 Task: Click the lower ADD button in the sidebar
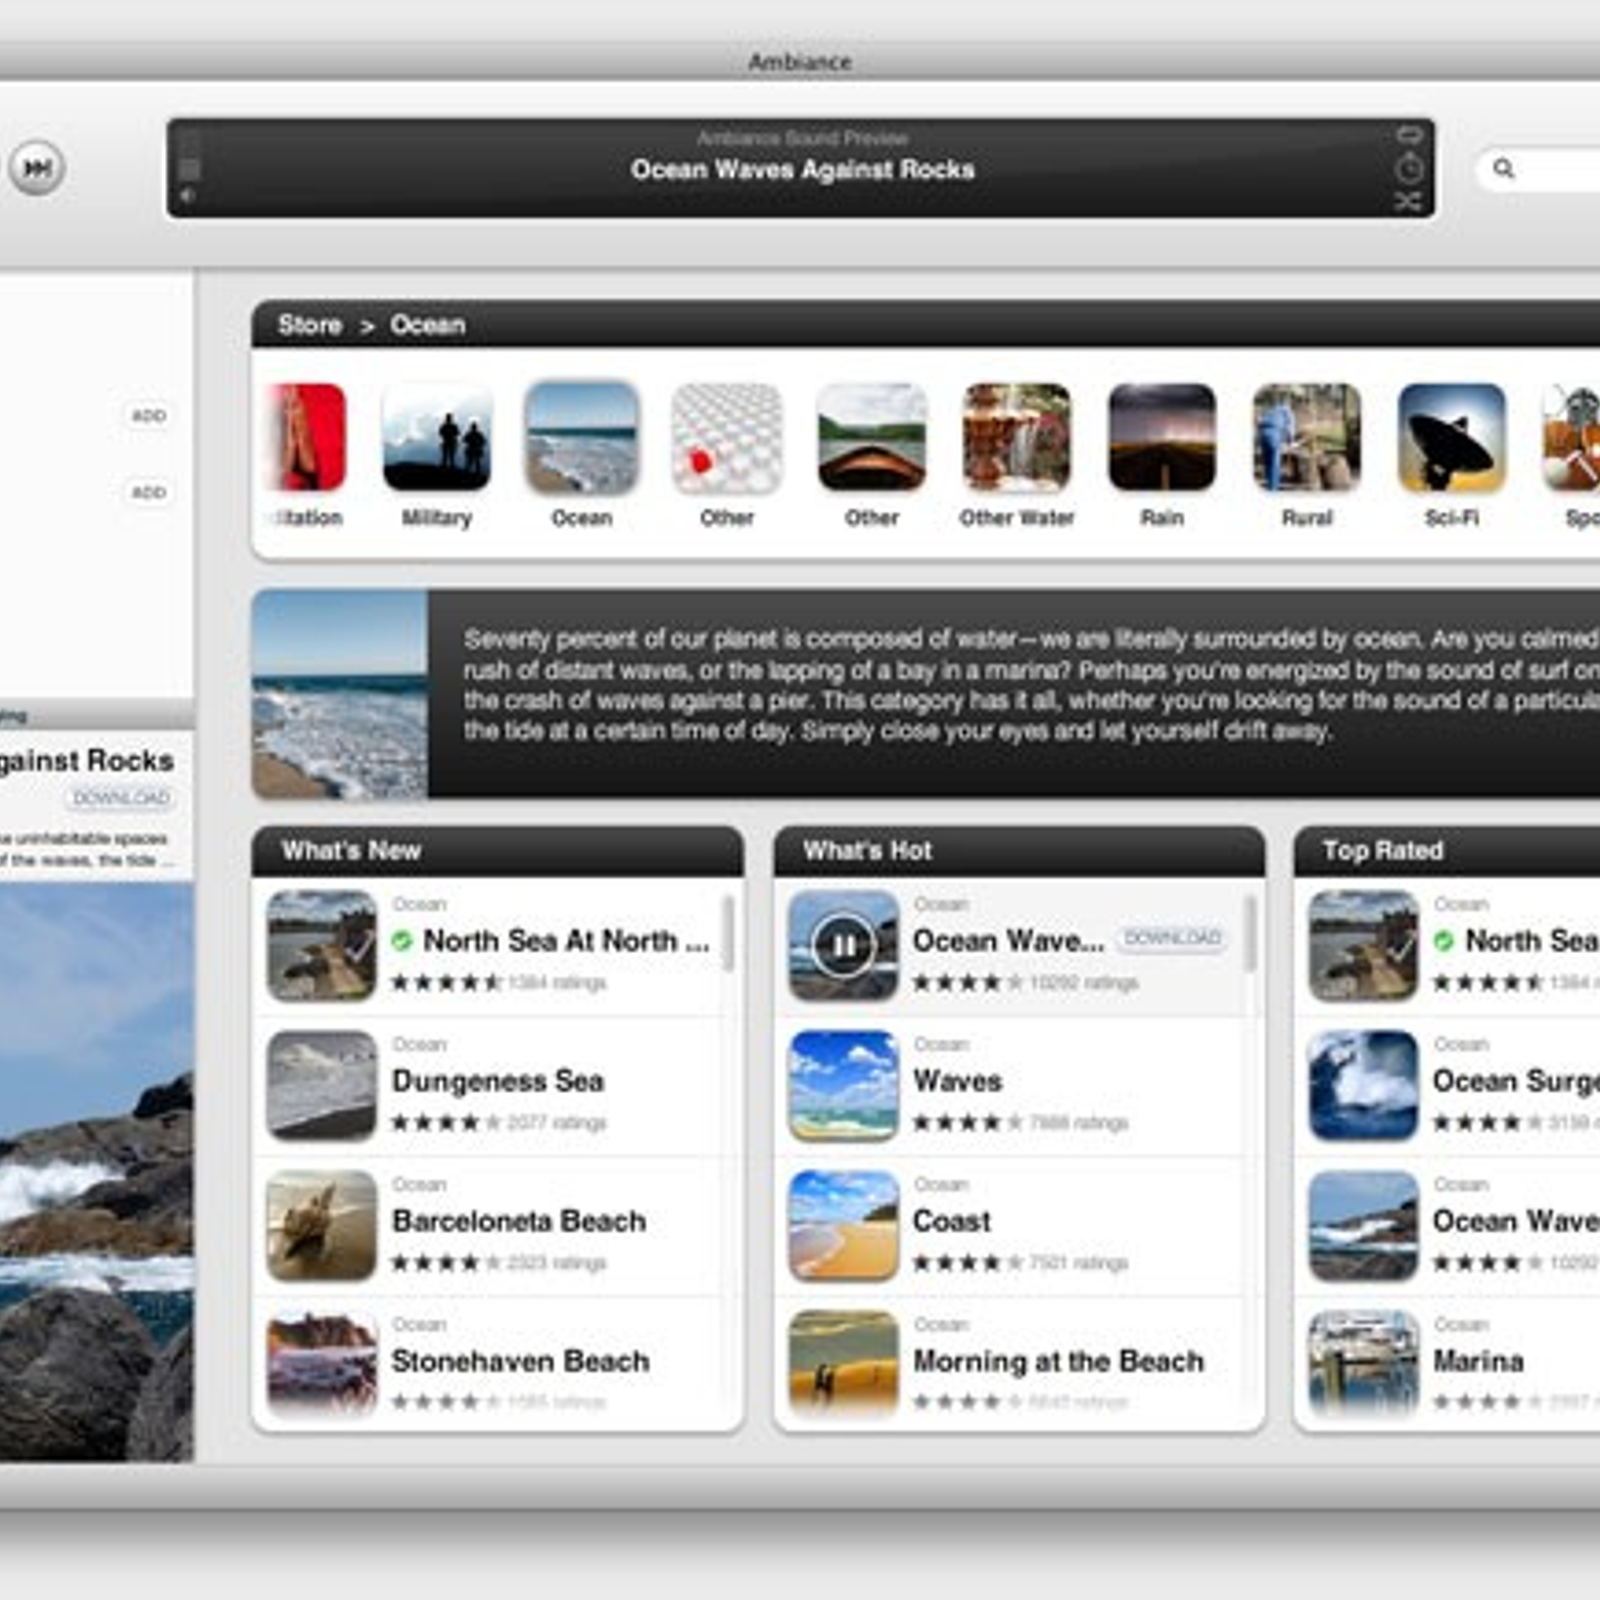click(x=149, y=492)
